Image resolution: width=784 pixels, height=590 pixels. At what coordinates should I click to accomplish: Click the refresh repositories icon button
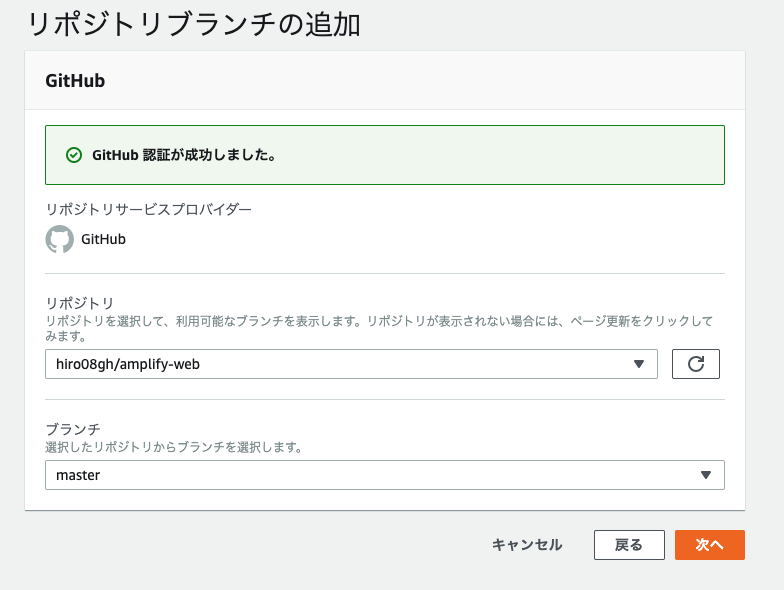coord(696,365)
